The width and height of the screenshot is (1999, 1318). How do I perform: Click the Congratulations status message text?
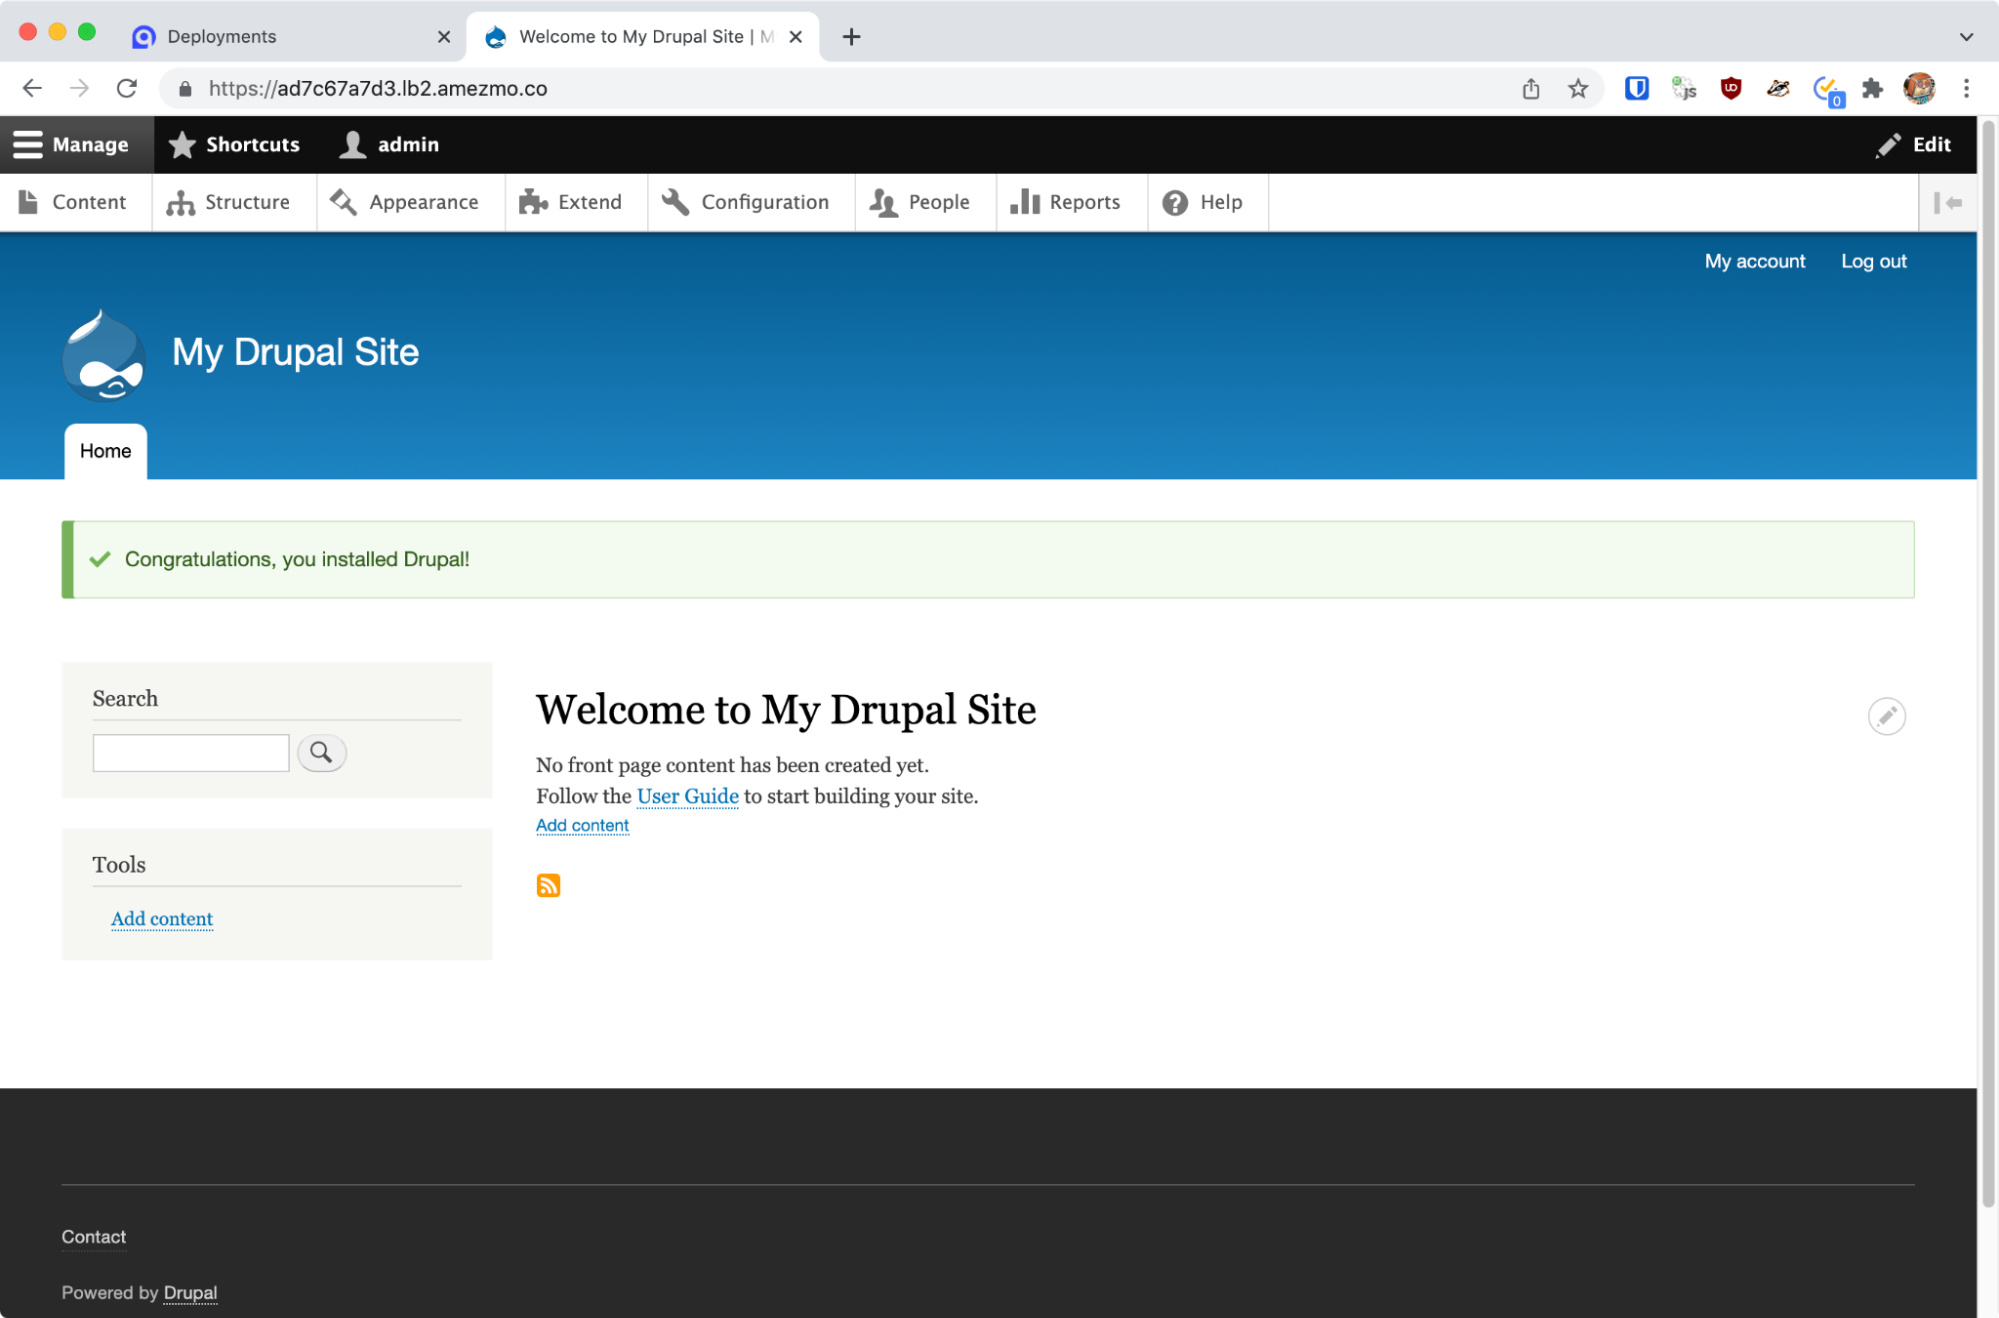click(297, 559)
